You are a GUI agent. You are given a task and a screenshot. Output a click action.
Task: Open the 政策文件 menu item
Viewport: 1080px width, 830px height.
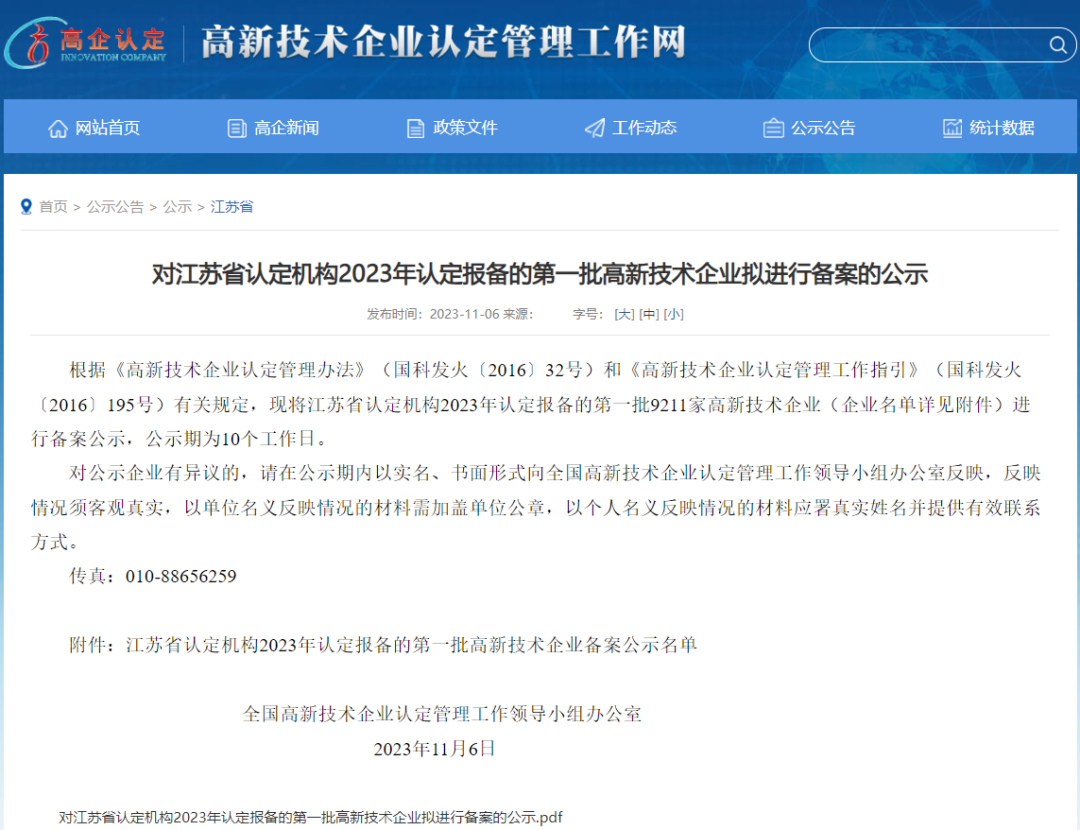click(465, 128)
